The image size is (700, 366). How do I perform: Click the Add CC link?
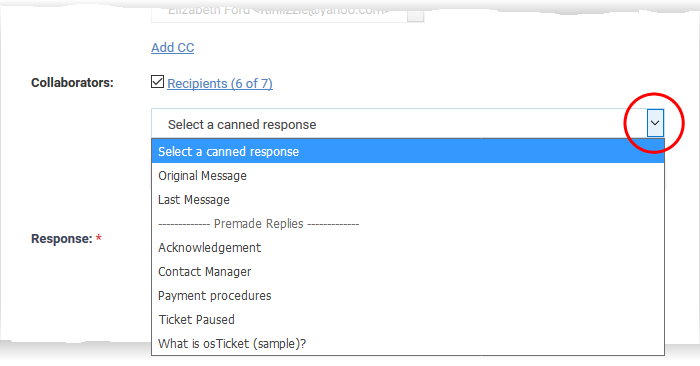pyautogui.click(x=172, y=47)
